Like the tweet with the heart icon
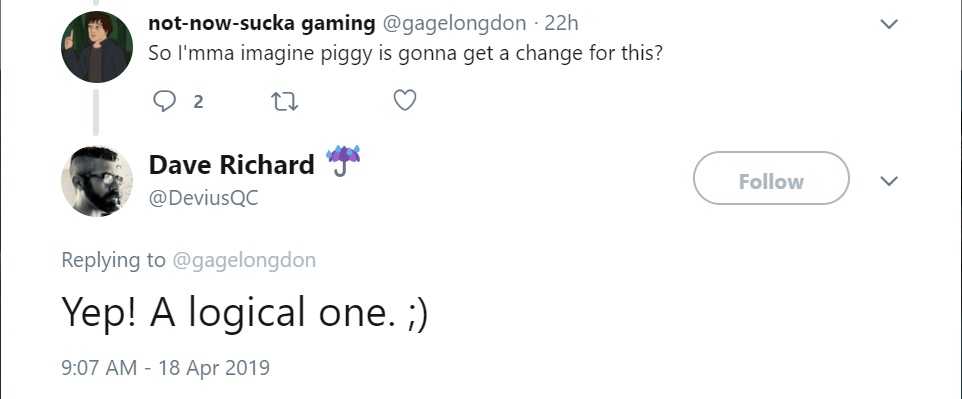Image resolution: width=962 pixels, height=399 pixels. [405, 100]
